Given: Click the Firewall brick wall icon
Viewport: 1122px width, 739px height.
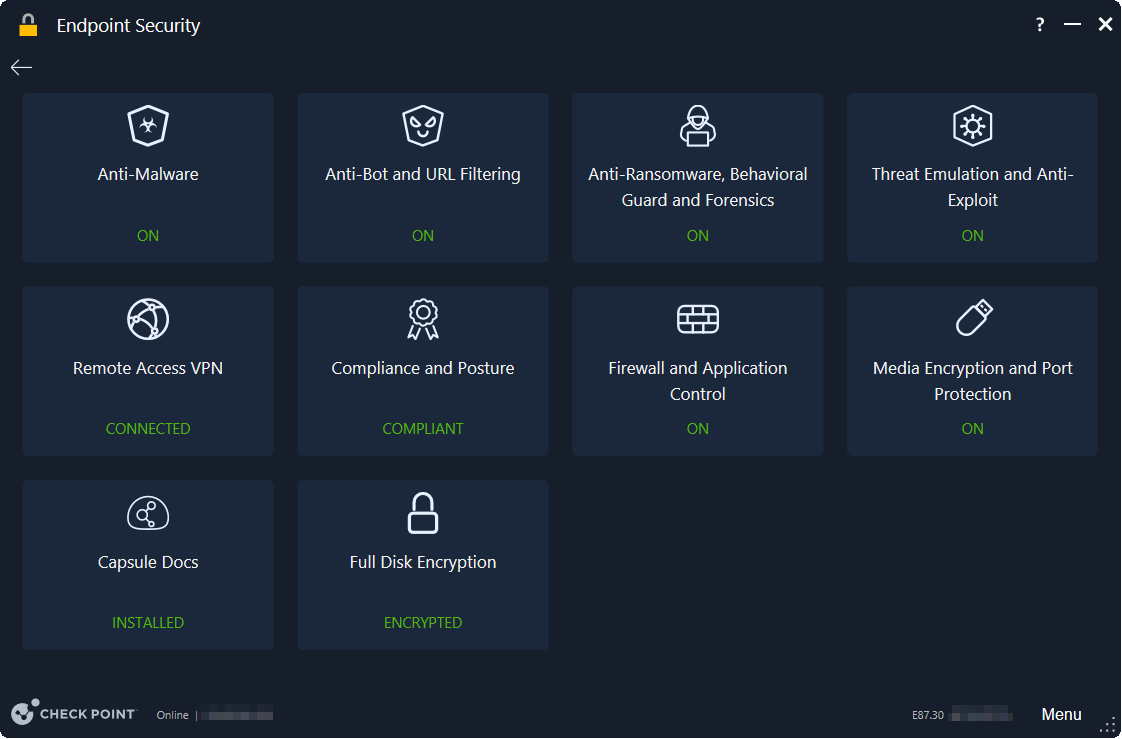Looking at the screenshot, I should (x=698, y=319).
